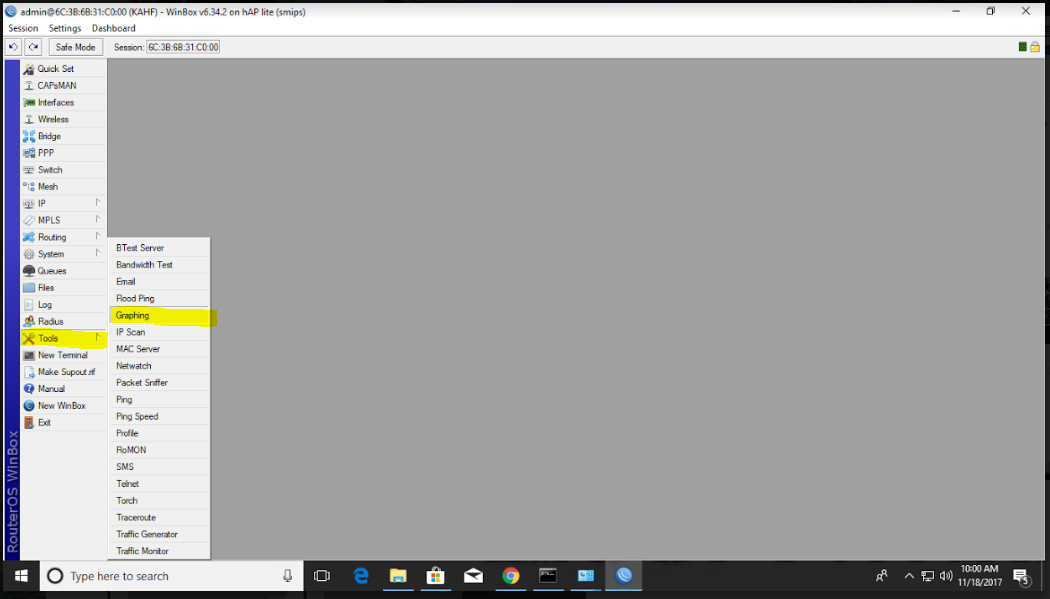Open Microsoft Edge from the taskbar
Image resolution: width=1050 pixels, height=599 pixels.
pos(361,576)
